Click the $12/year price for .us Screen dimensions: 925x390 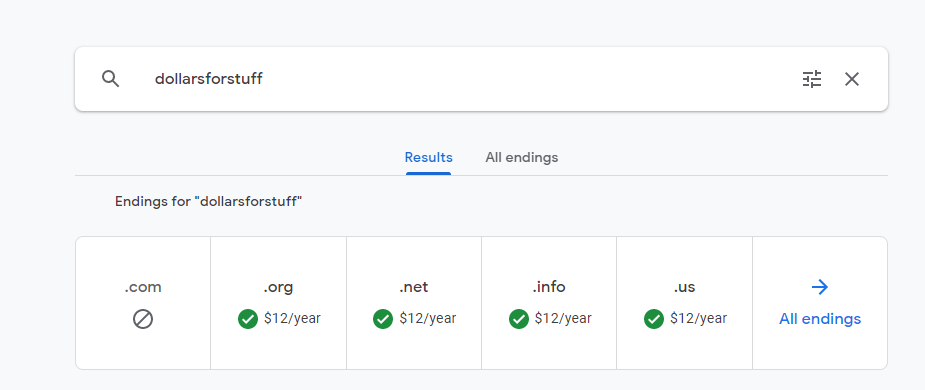pos(698,319)
